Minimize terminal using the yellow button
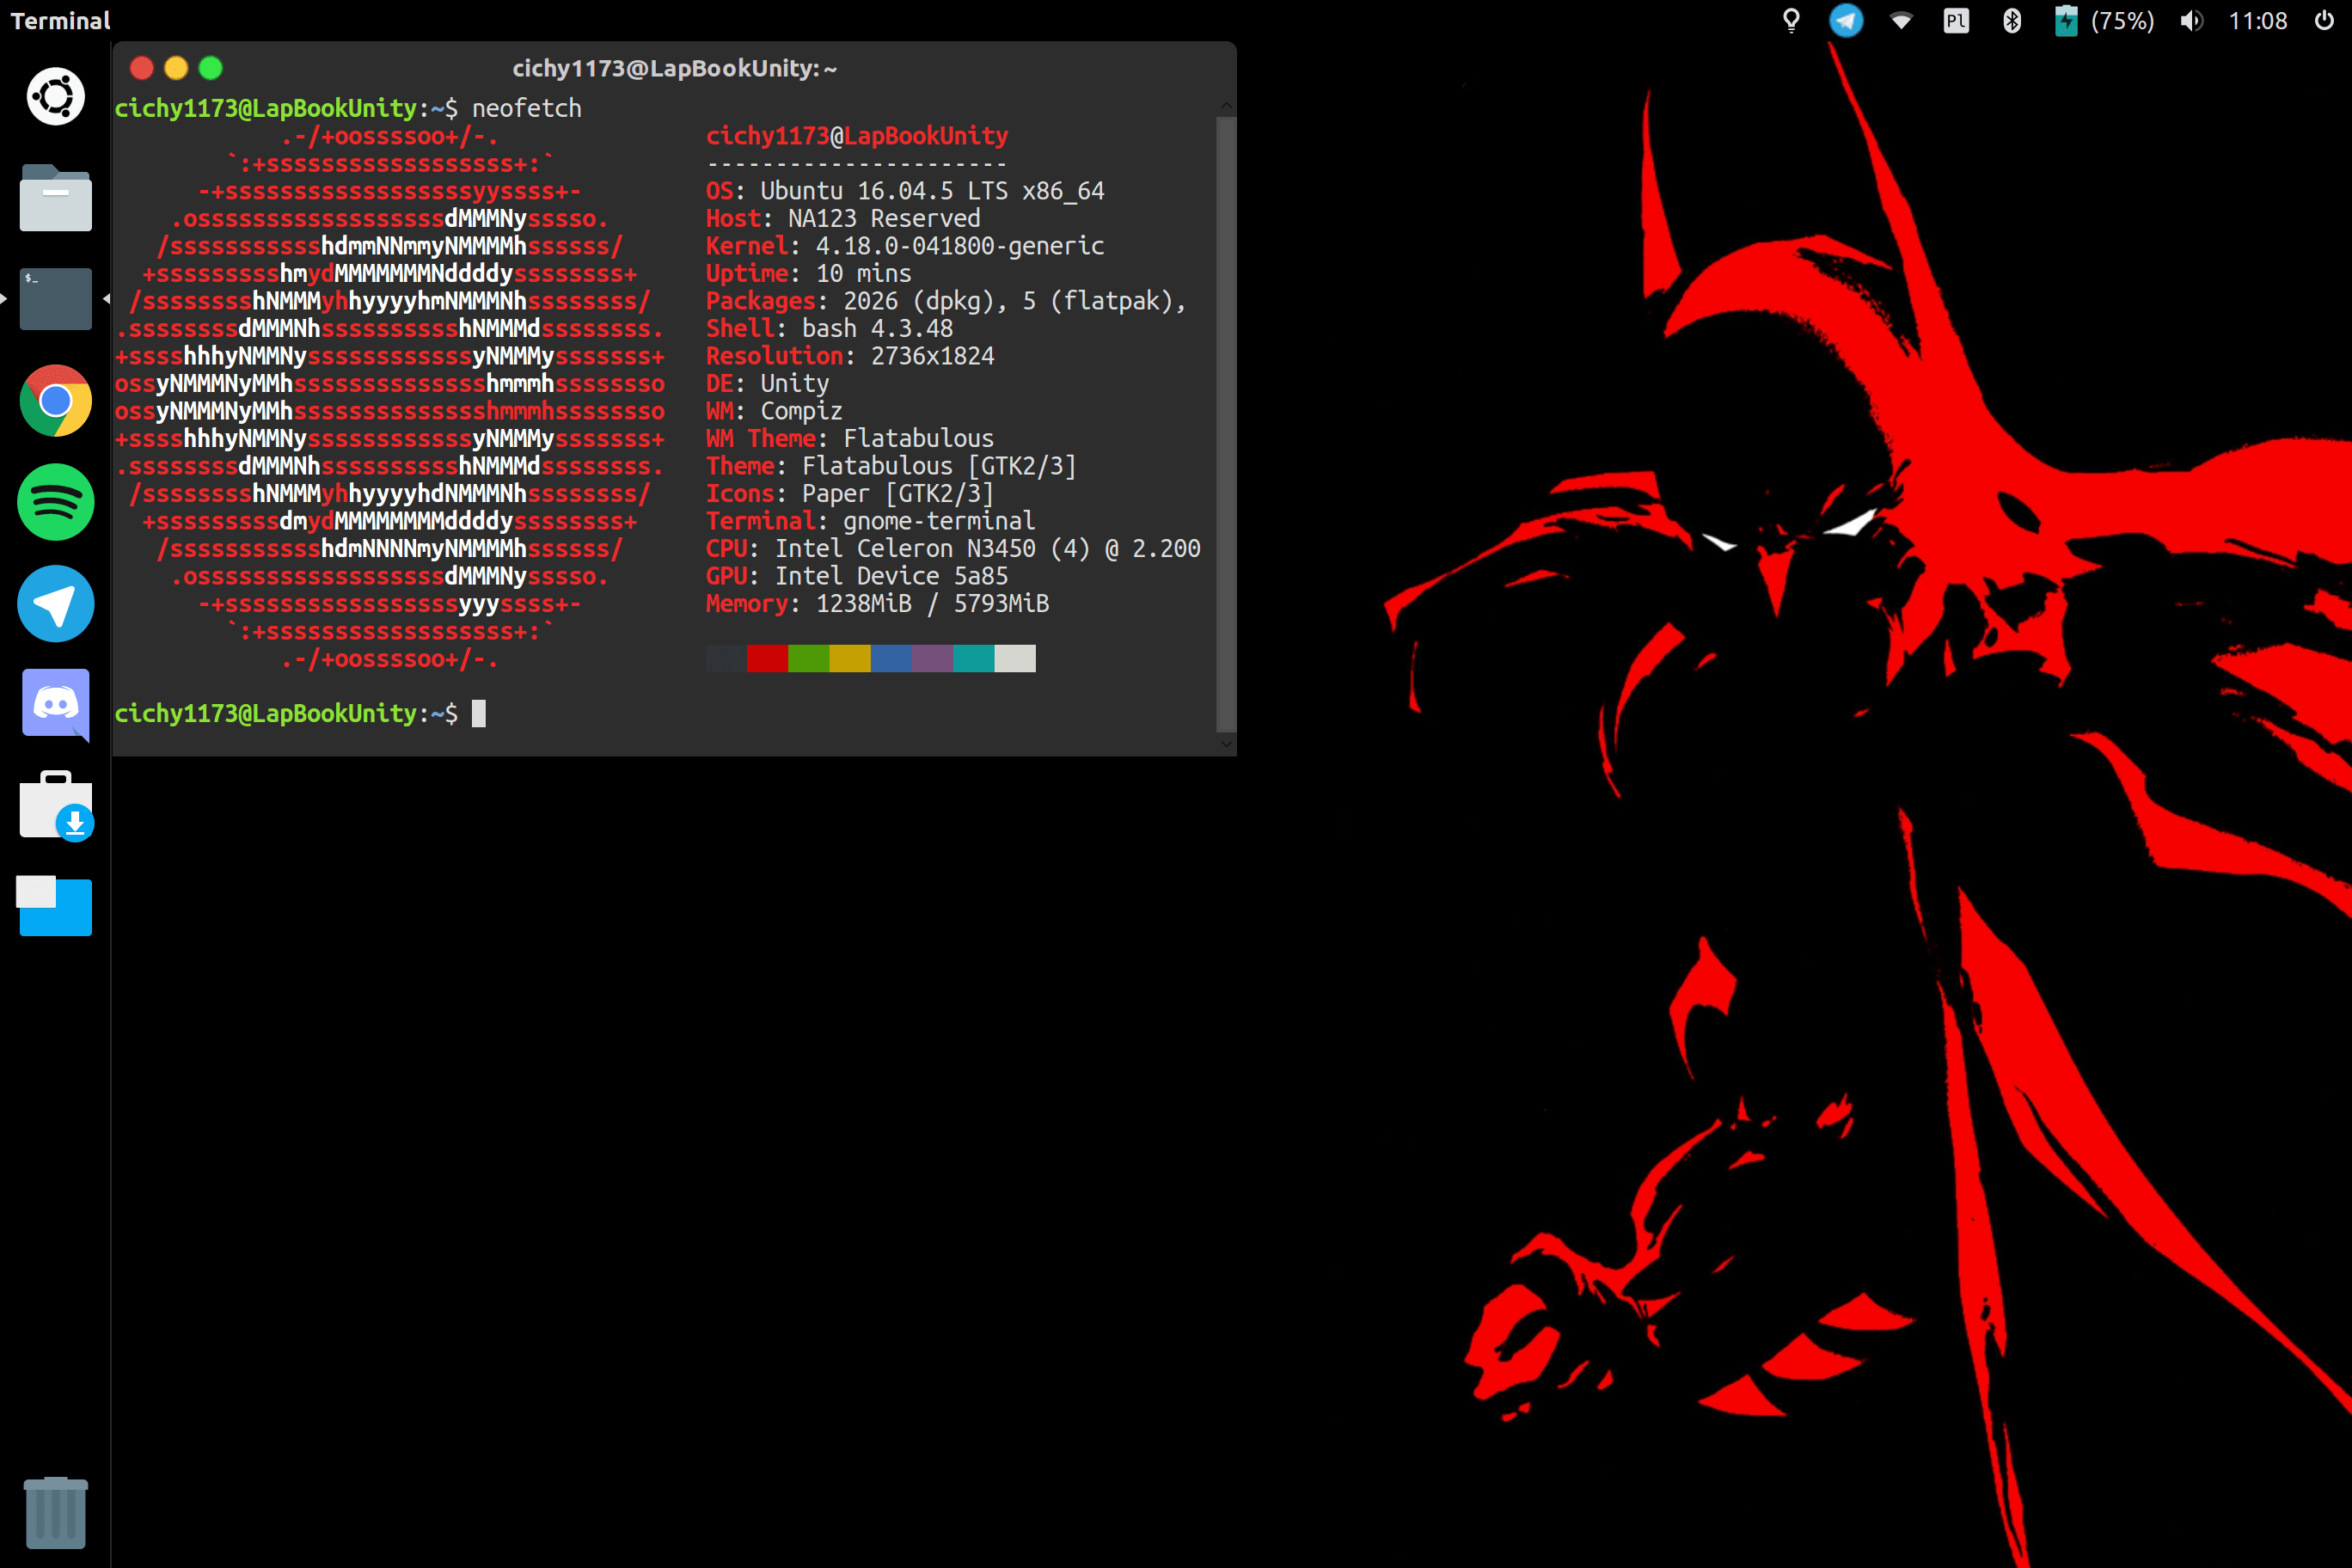The width and height of the screenshot is (2352, 1568). pyautogui.click(x=176, y=68)
